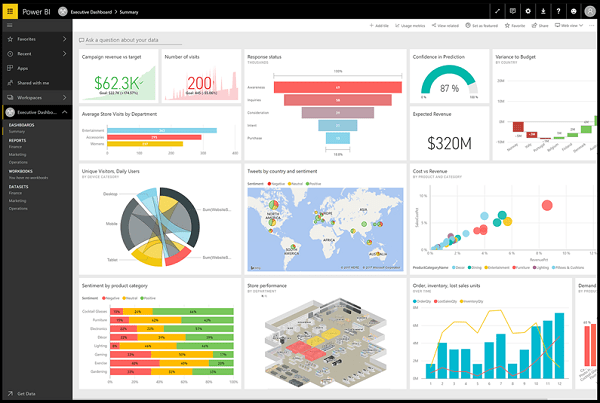600x403 pixels.
Task: Click the download icon in the header
Action: (543, 11)
